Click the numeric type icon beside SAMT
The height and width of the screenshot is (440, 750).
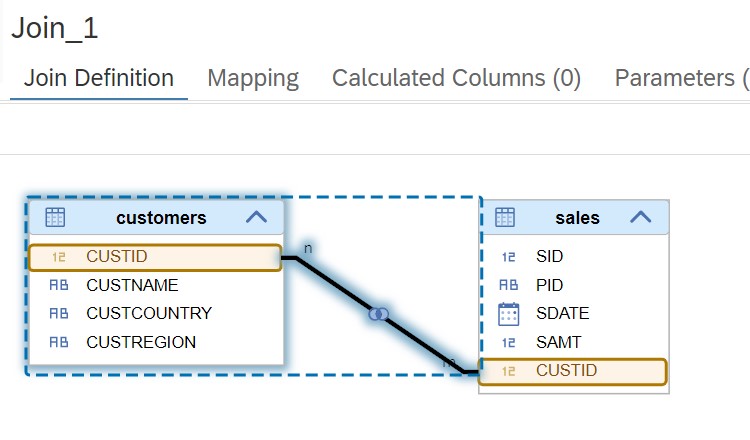(x=508, y=342)
